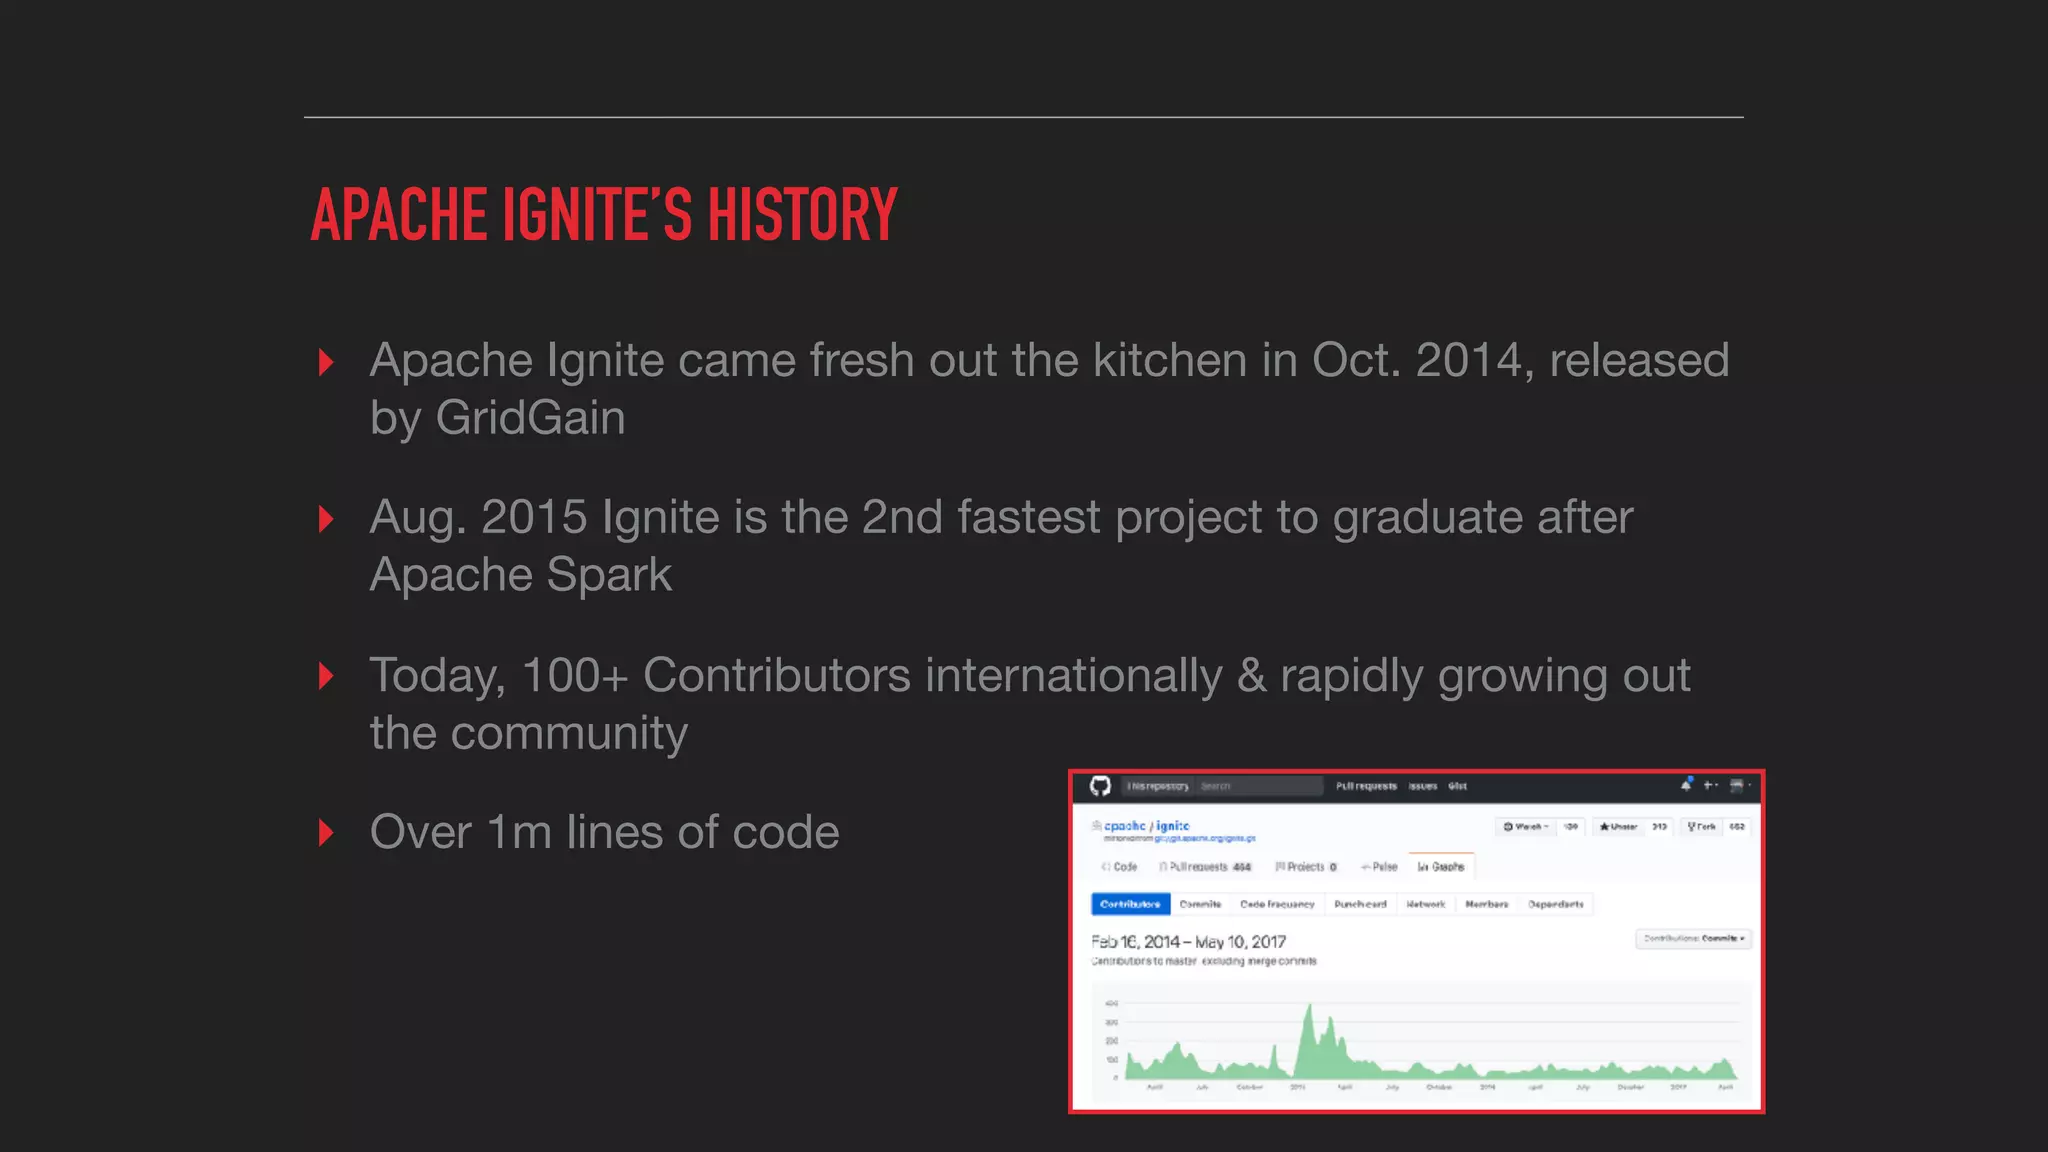
Task: Click the 'This repository' search scope label
Action: (x=1158, y=786)
